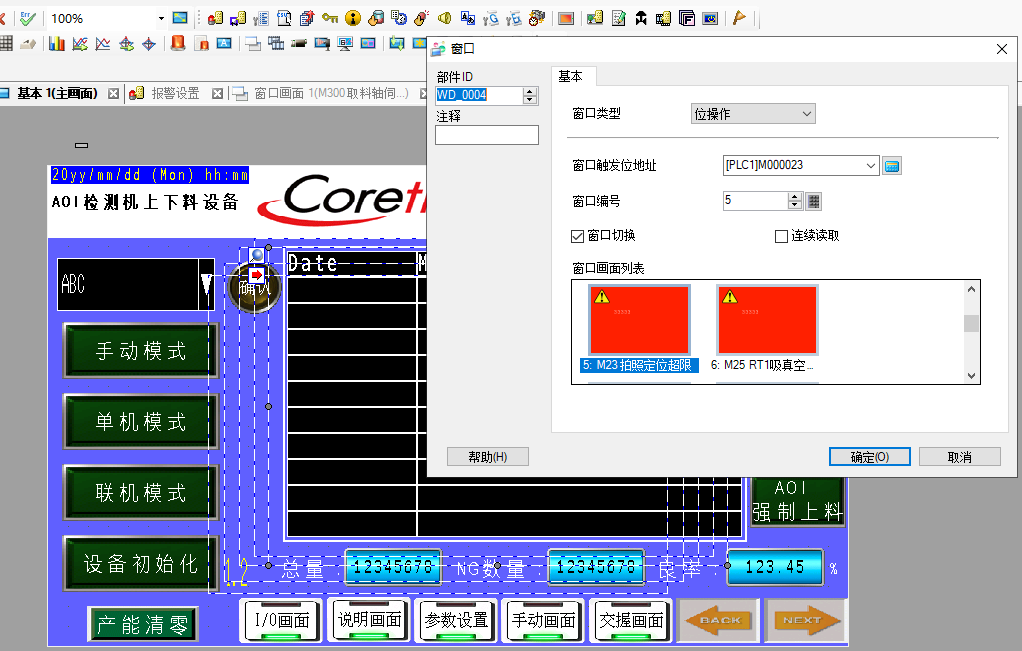Enable the 连续读取 checkbox
The image size is (1022, 651).
point(782,236)
